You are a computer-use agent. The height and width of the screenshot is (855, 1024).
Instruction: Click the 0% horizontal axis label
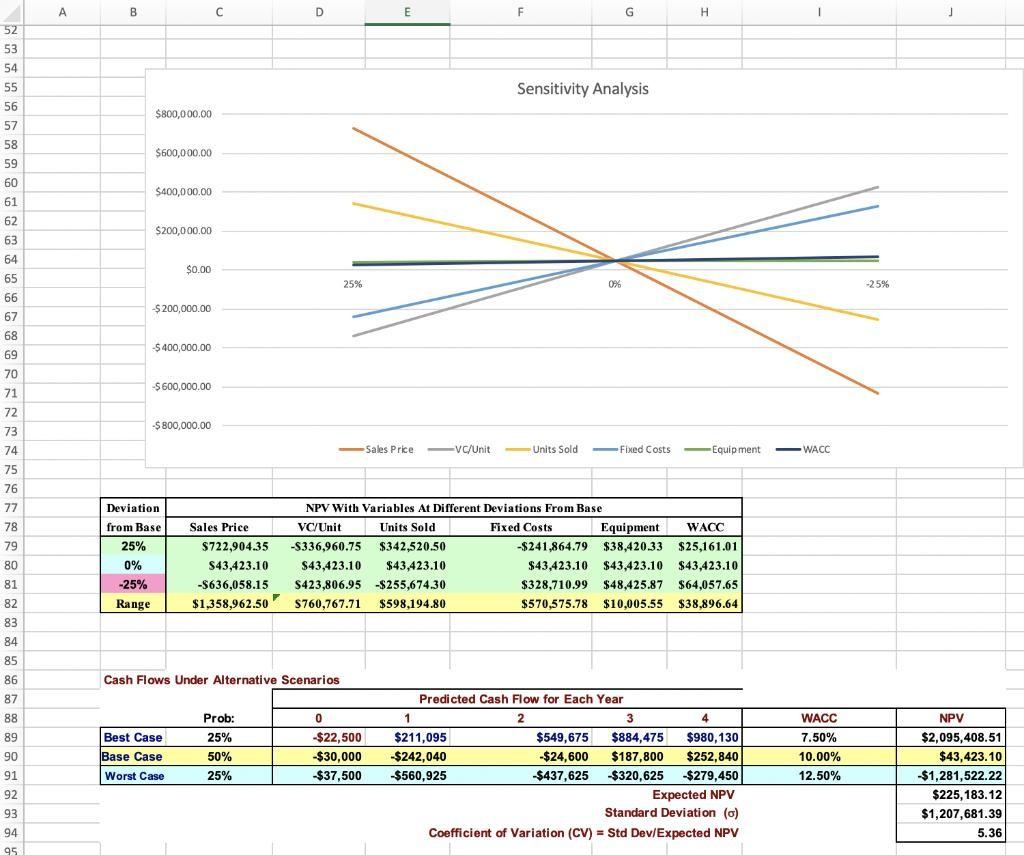click(x=614, y=284)
